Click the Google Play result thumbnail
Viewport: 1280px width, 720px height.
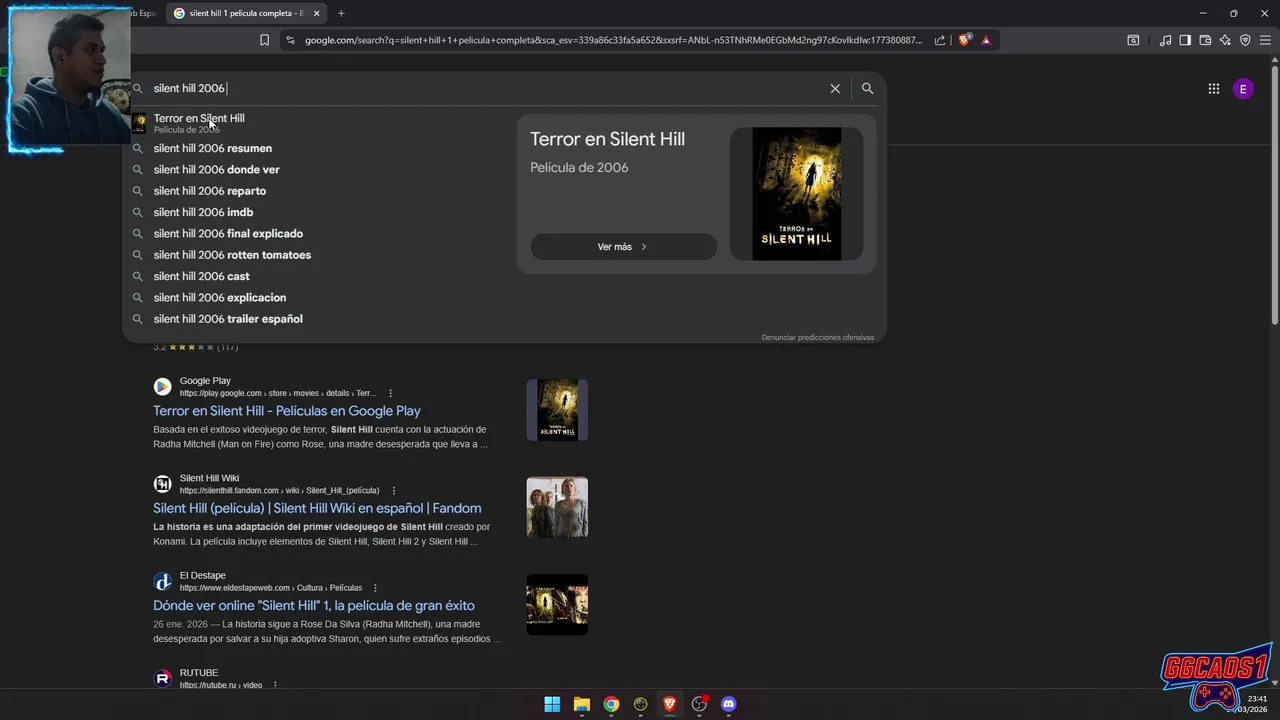[x=557, y=410]
